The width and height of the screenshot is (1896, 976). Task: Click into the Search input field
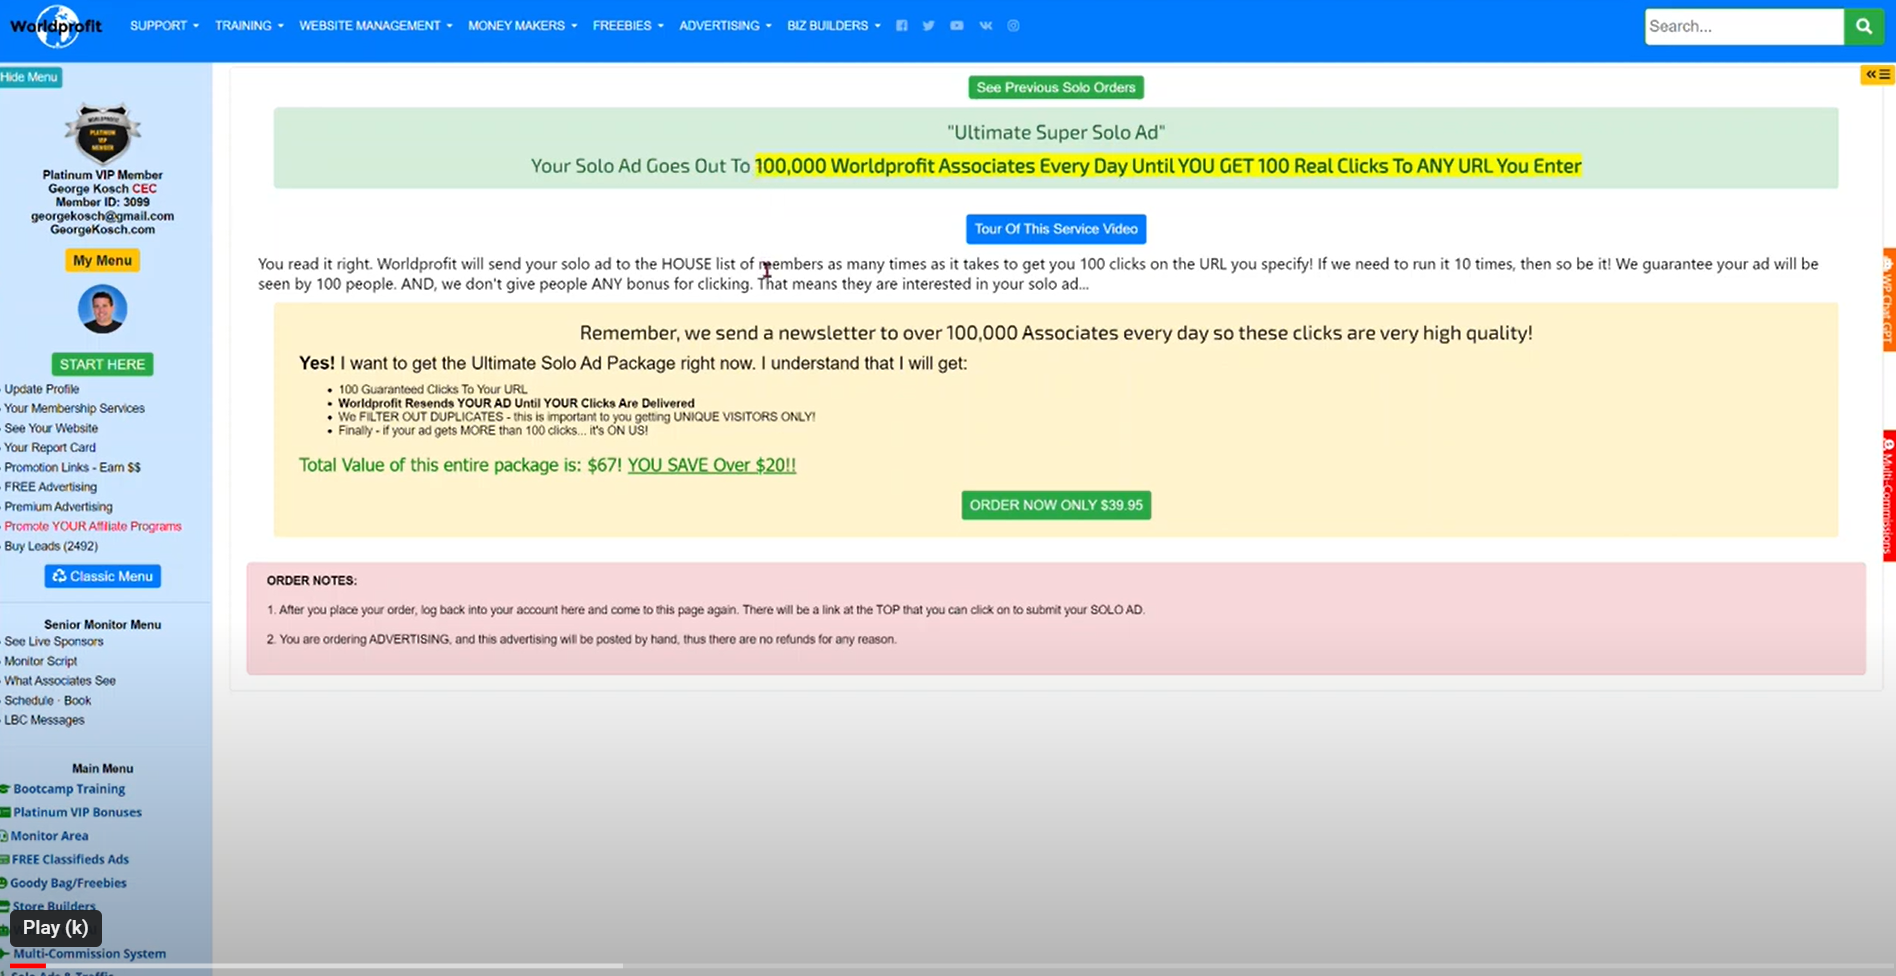pyautogui.click(x=1744, y=27)
